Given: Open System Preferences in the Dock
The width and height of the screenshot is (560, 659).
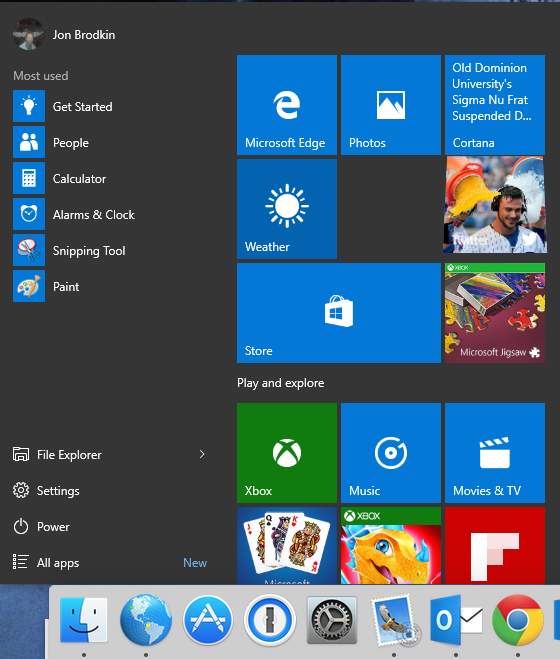Looking at the screenshot, I should (x=332, y=620).
